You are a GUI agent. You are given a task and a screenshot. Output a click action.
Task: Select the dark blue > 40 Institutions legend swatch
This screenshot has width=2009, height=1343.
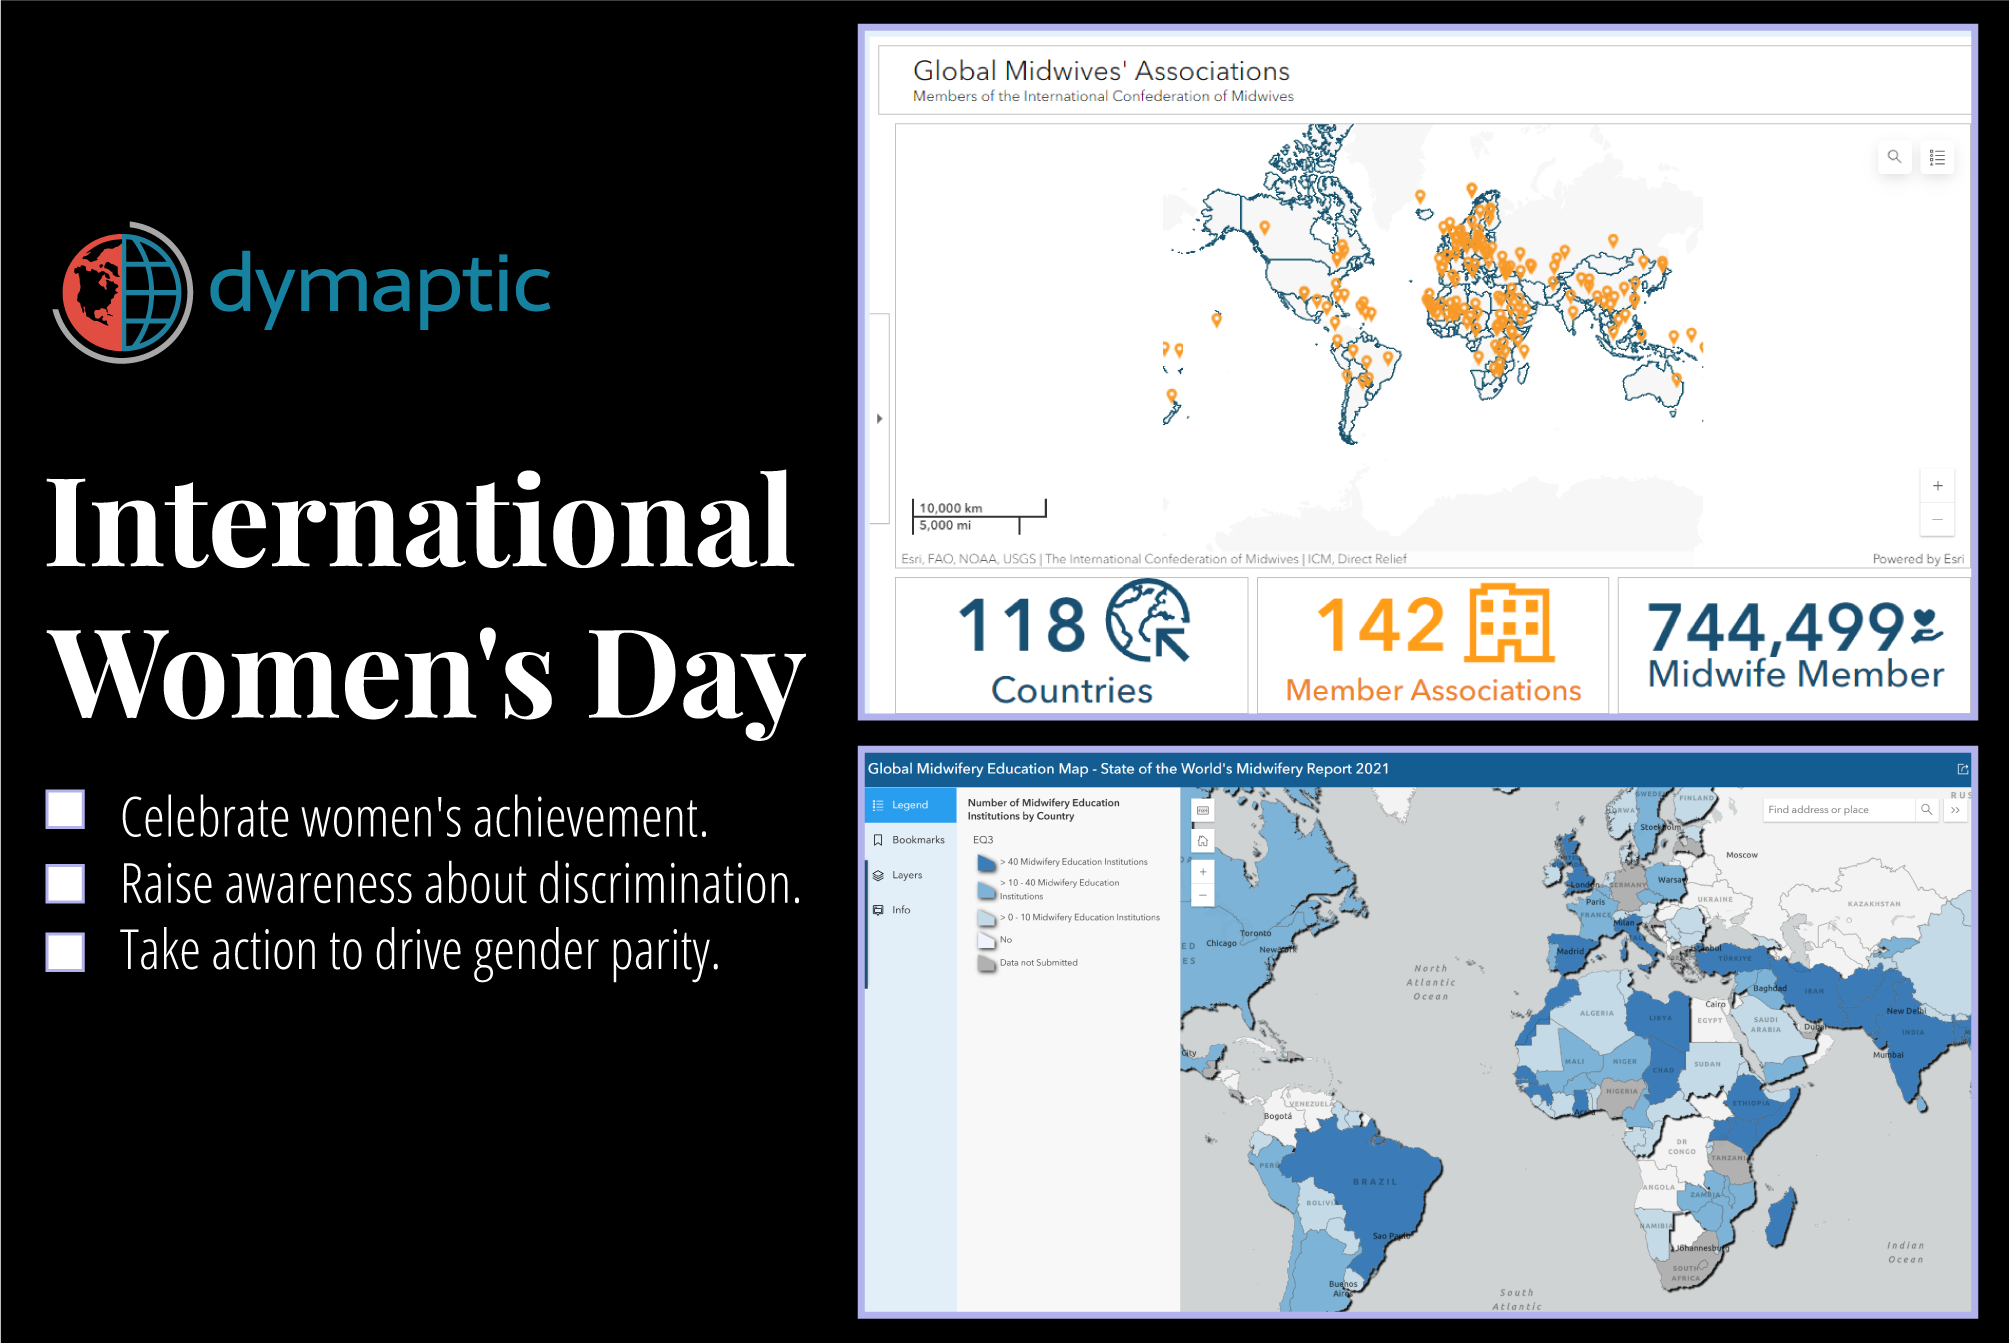pyautogui.click(x=987, y=861)
